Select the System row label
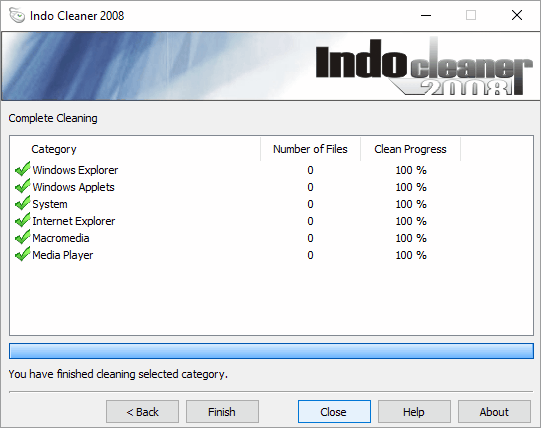Image resolution: width=541 pixels, height=428 pixels. tap(50, 204)
